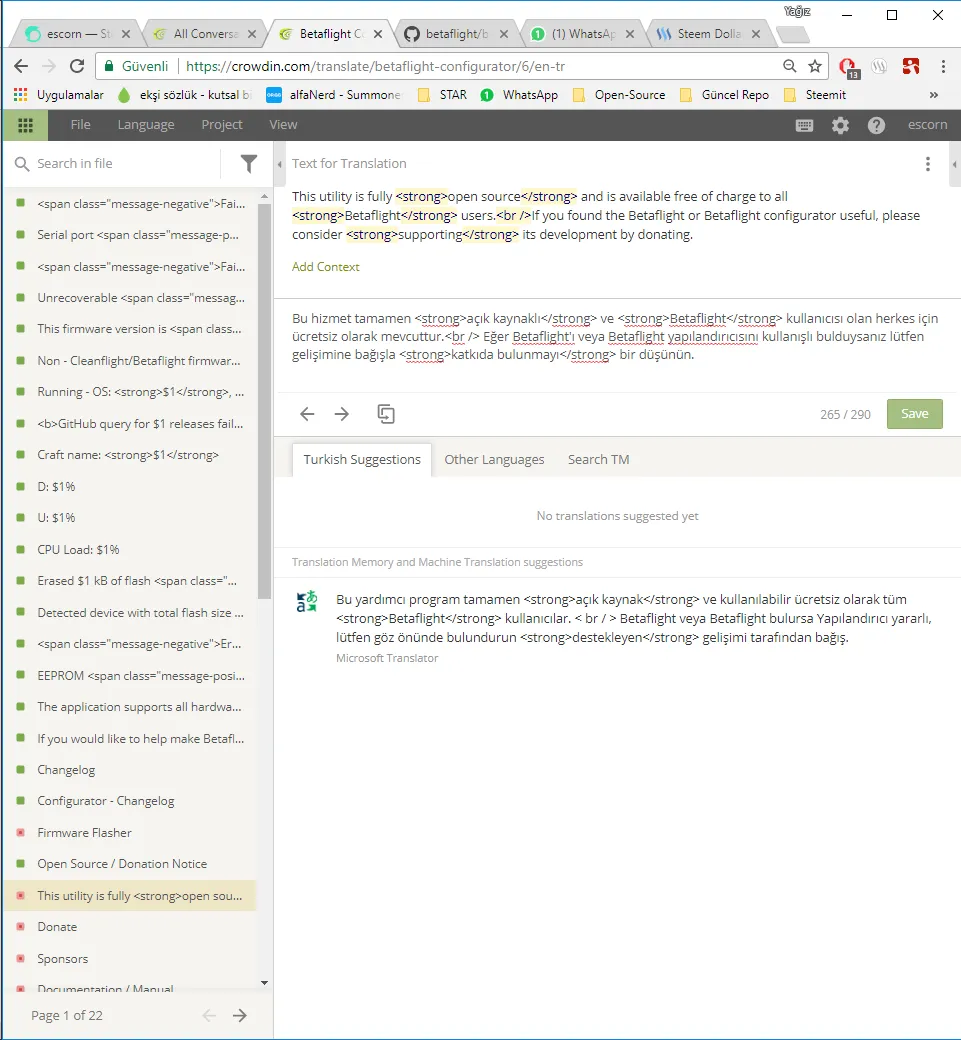This screenshot has width=961, height=1040.
Task: Click the strings list scrollbar thumb
Action: click(x=264, y=401)
